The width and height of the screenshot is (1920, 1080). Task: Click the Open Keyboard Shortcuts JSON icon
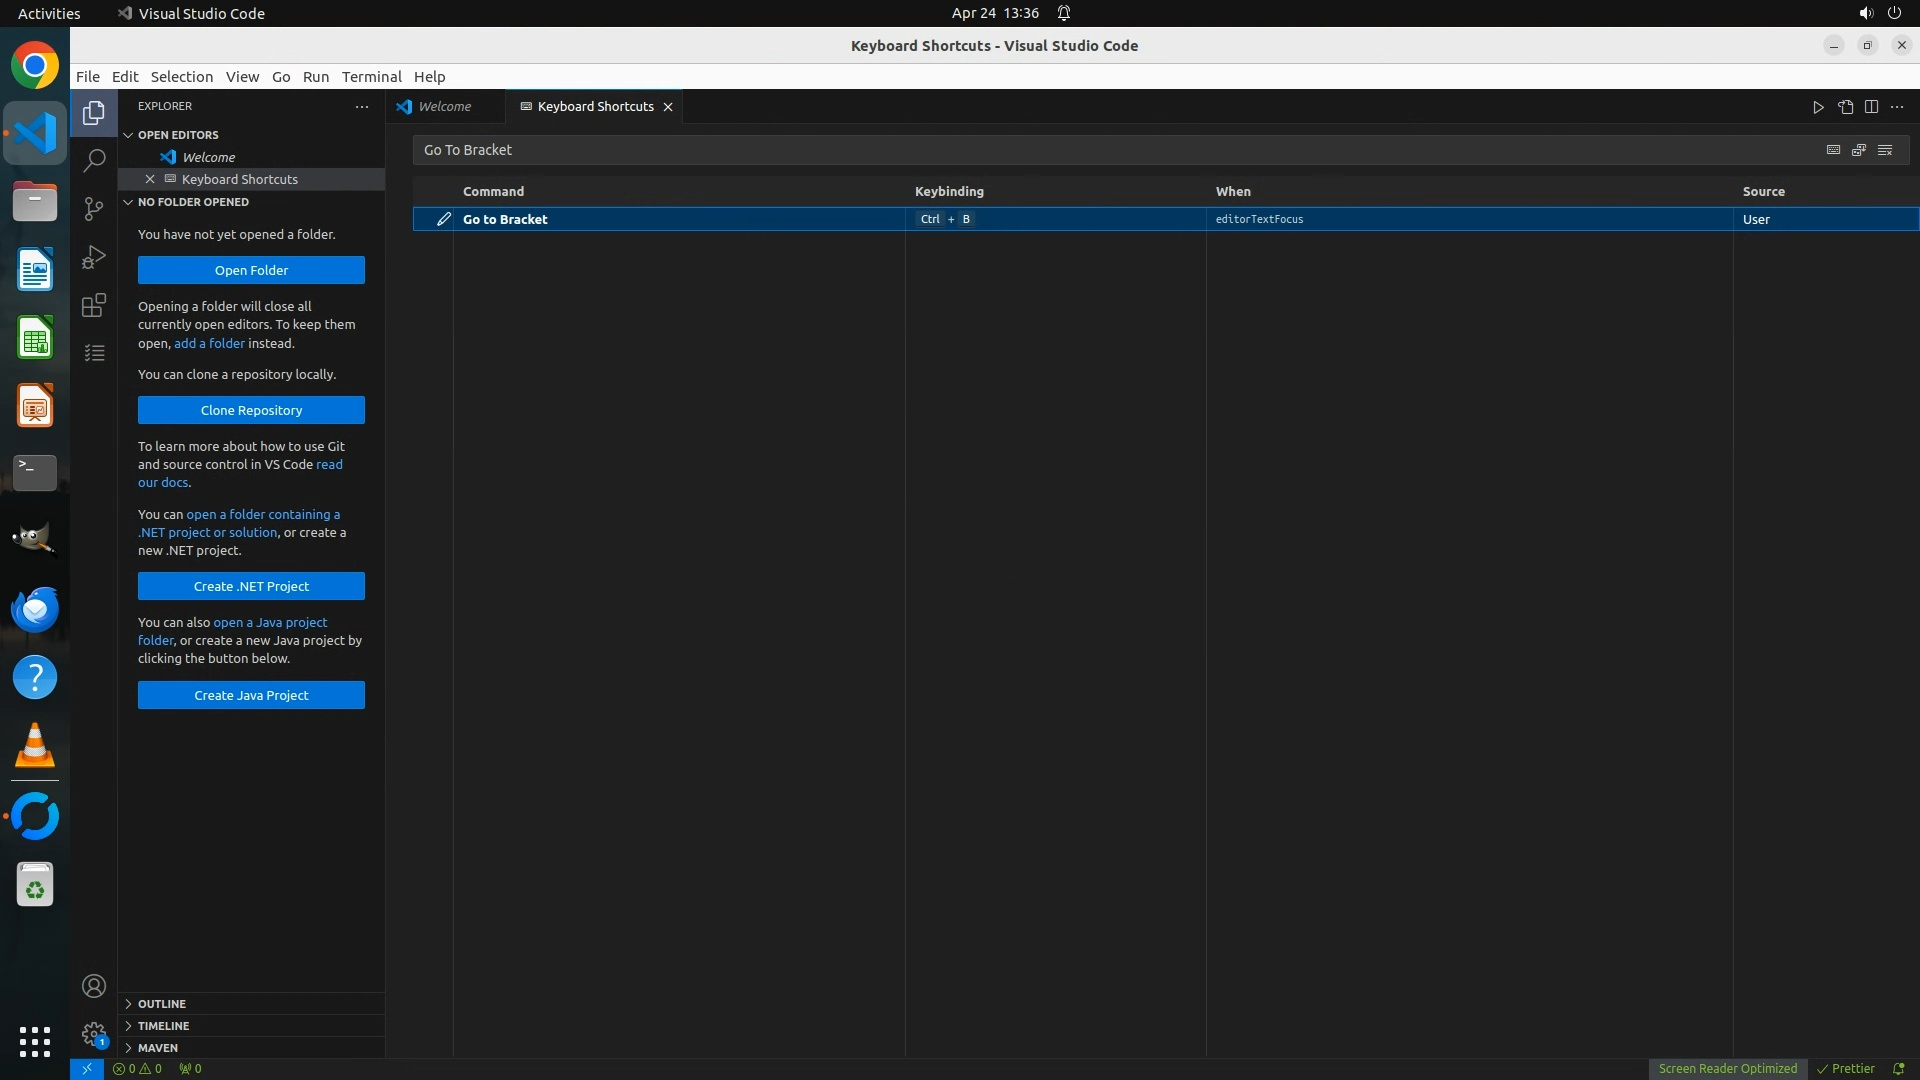tap(1845, 107)
